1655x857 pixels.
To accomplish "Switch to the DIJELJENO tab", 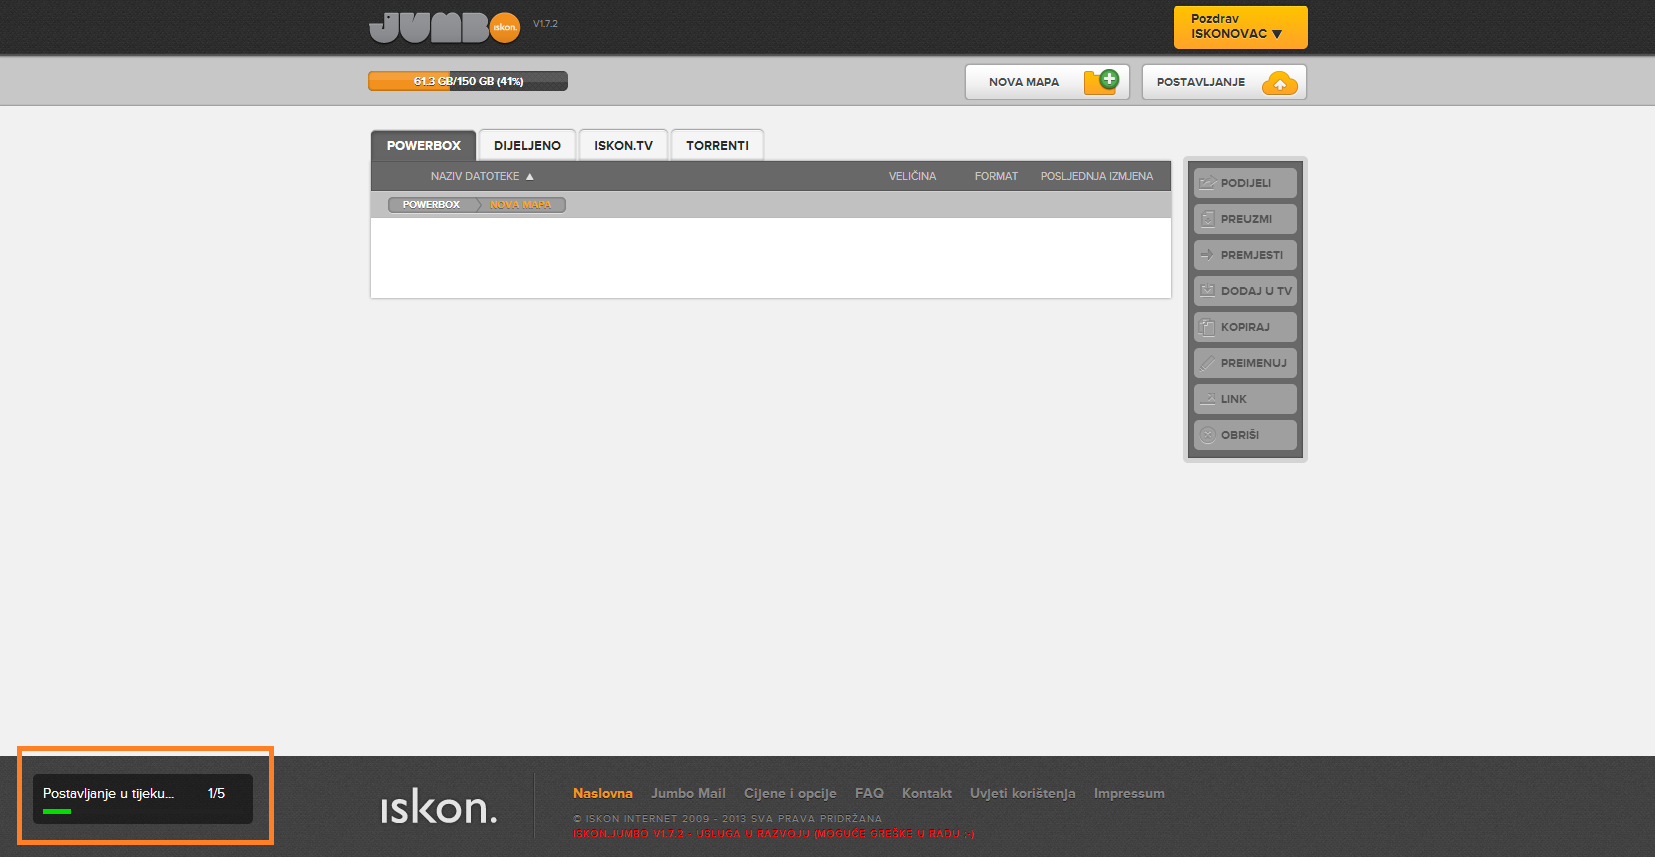I will click(x=527, y=145).
